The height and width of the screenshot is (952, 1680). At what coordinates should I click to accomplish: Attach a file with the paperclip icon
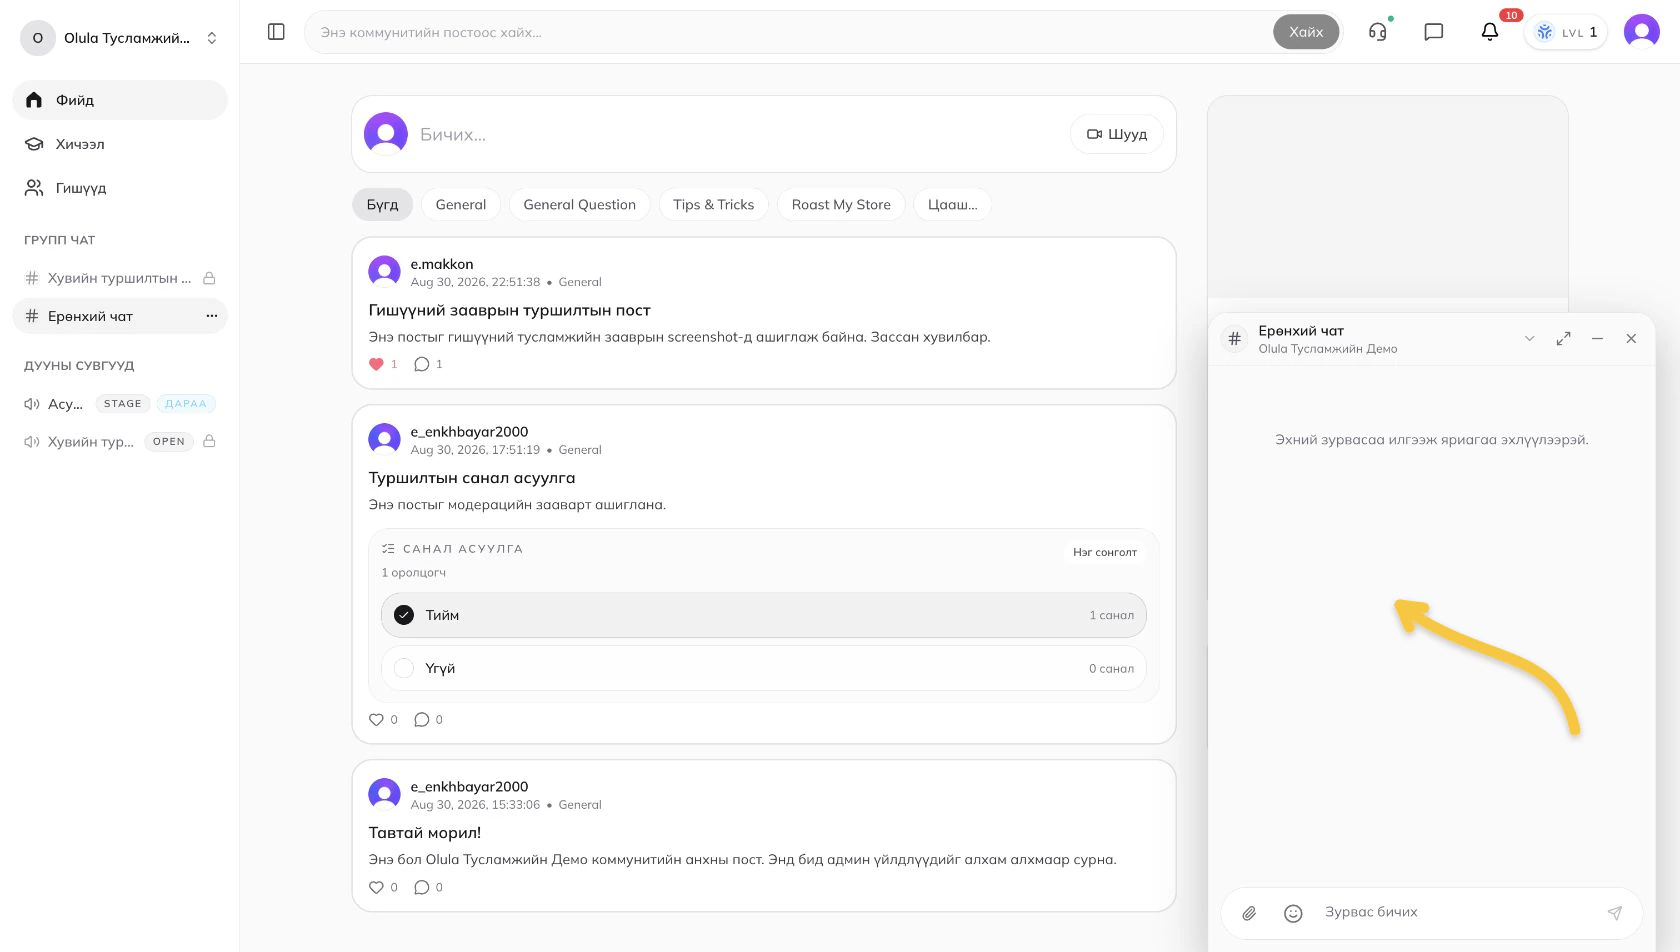coord(1249,913)
